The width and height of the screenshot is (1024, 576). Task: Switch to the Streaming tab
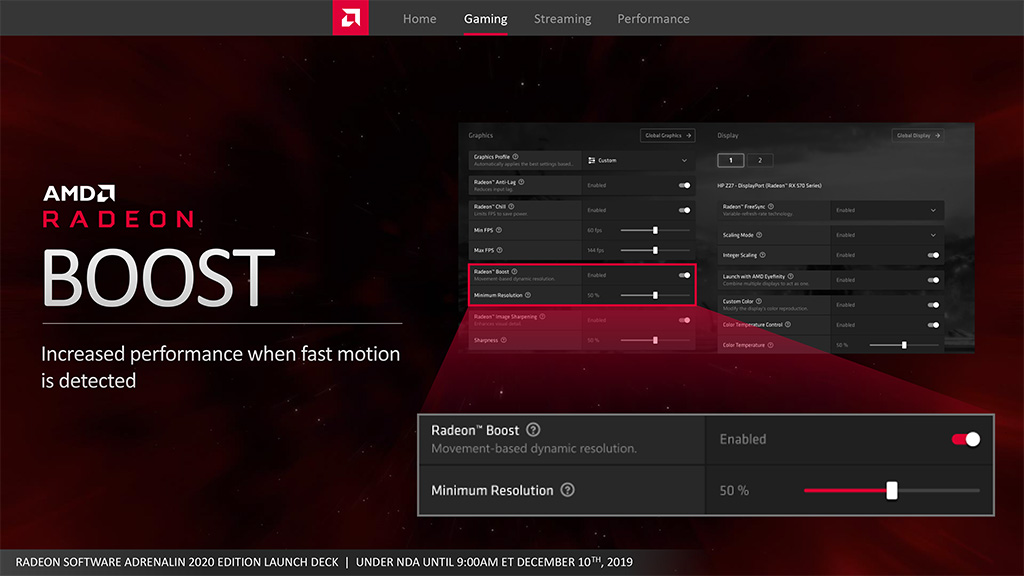[x=562, y=19]
